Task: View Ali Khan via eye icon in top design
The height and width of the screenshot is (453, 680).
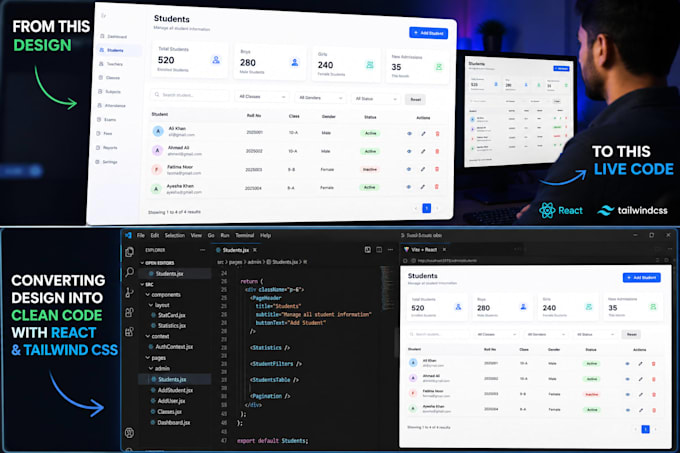Action: (409, 134)
